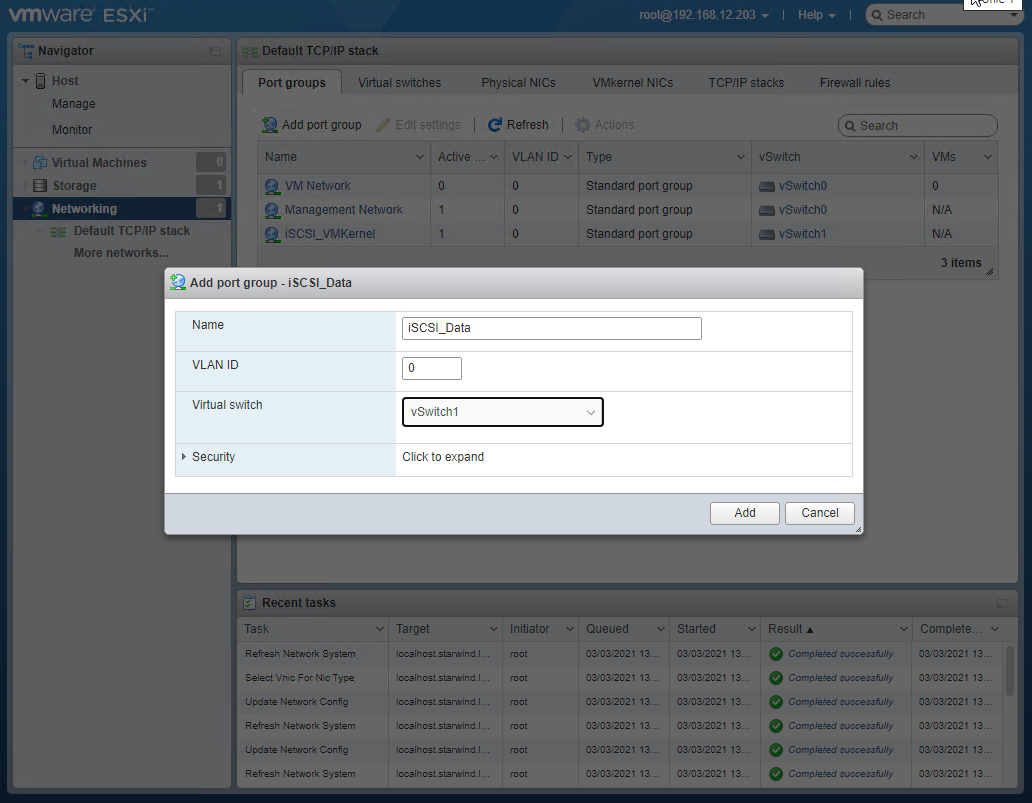Click the Edit settings pencil icon

pos(383,125)
